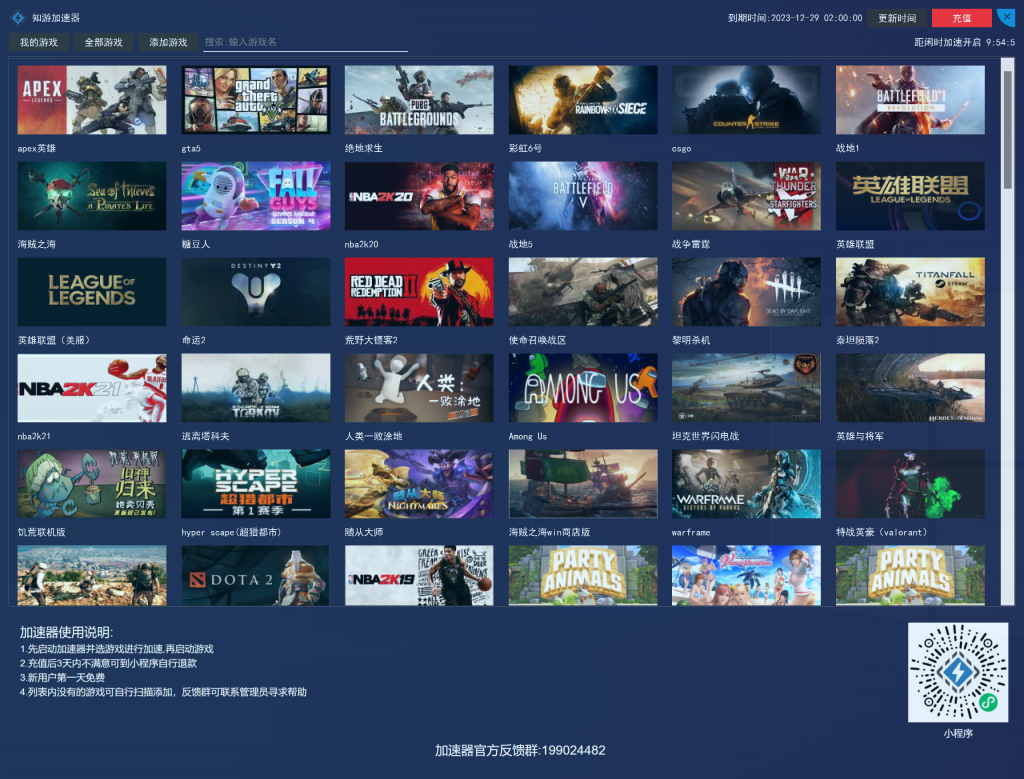Click the 彩虹6号 game label
Image resolution: width=1024 pixels, height=779 pixels.
[525, 148]
